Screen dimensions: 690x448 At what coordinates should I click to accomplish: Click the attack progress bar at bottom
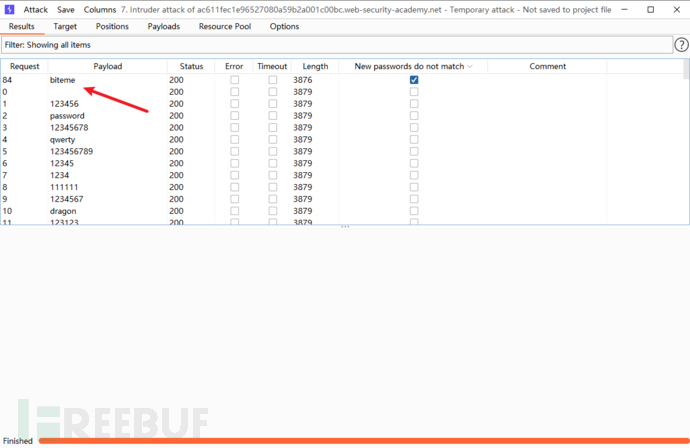(x=360, y=440)
